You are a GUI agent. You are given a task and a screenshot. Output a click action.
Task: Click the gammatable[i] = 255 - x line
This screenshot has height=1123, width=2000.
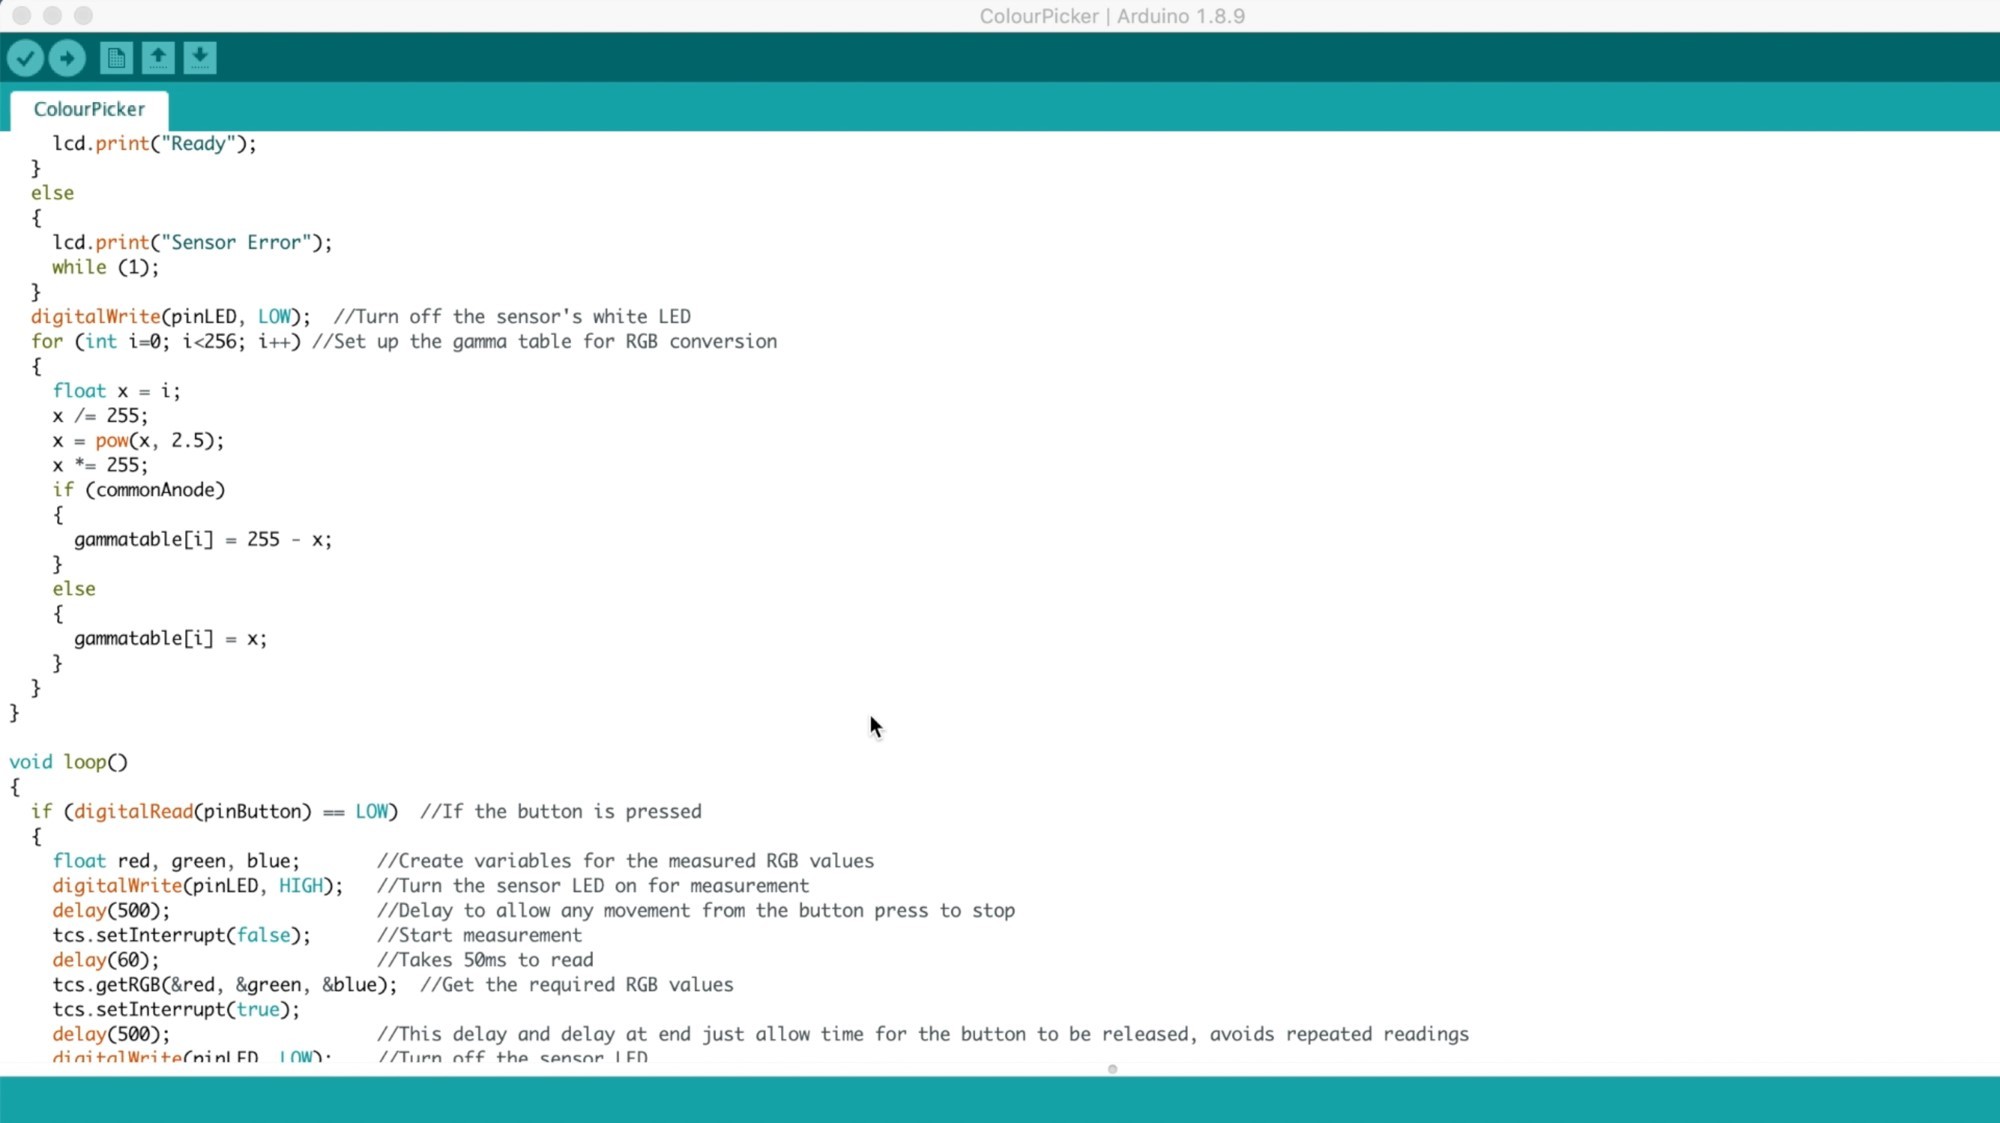pos(203,539)
